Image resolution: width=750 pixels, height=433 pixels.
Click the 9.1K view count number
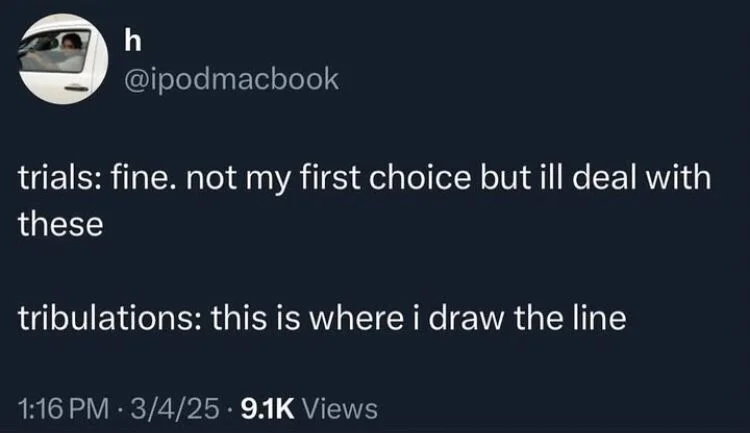(x=265, y=408)
